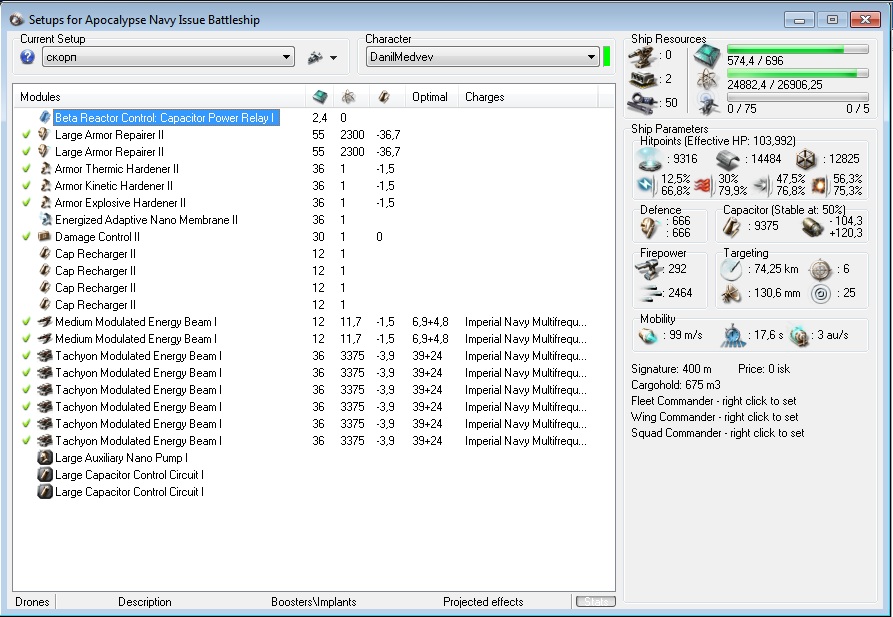
Task: Click the second Large Capacitor Control Circuit I icon
Action: pyautogui.click(x=45, y=492)
